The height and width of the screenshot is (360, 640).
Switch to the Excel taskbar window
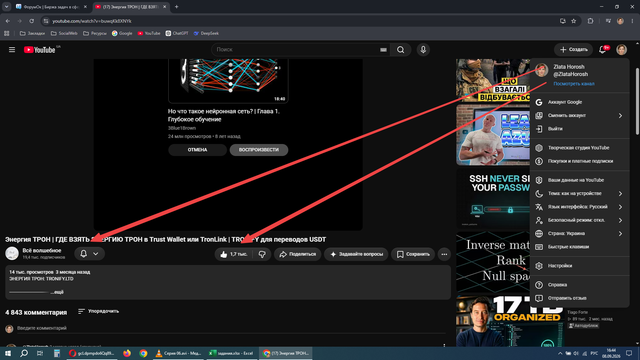tap(231, 353)
